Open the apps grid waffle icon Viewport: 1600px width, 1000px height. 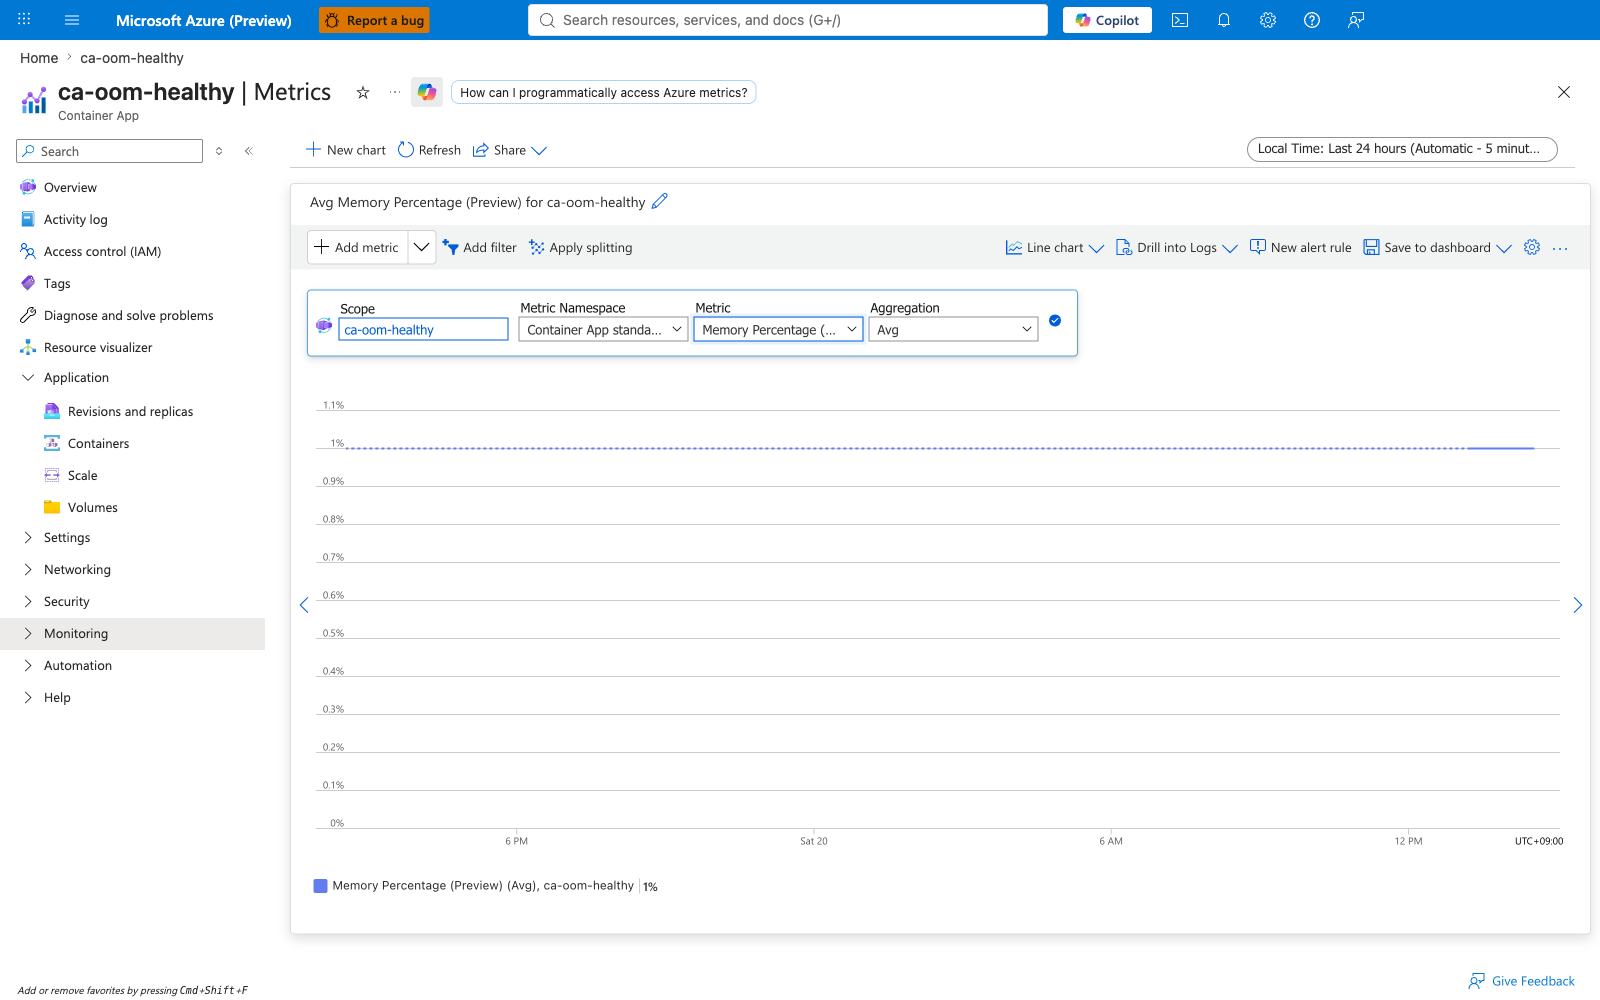pos(25,19)
